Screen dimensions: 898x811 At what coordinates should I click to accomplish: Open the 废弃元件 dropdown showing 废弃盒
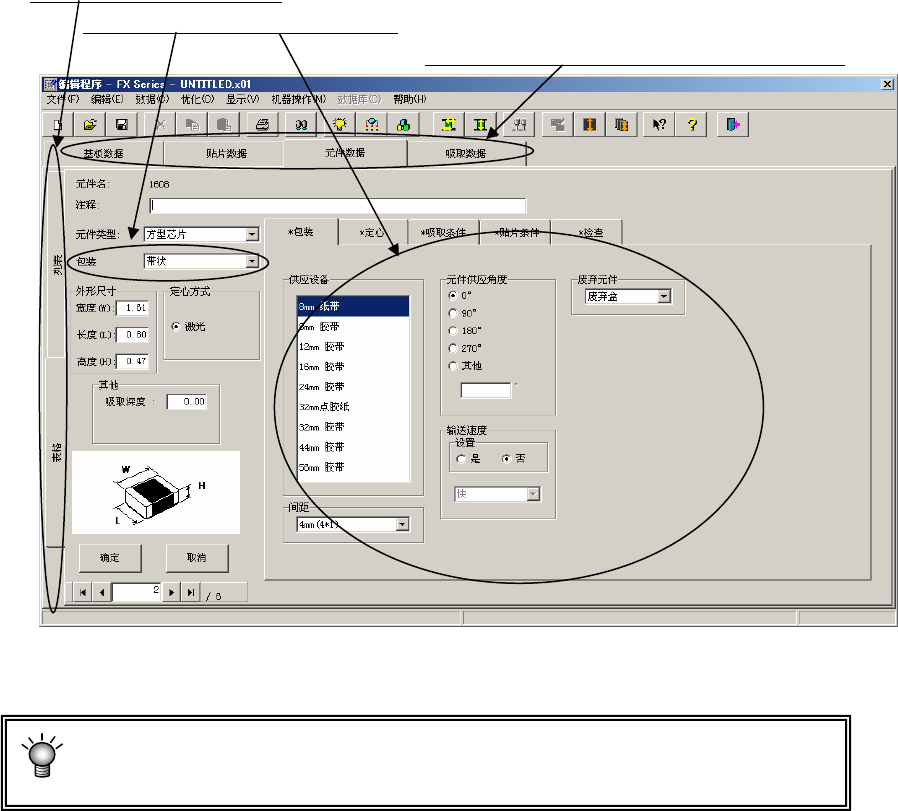(x=664, y=297)
